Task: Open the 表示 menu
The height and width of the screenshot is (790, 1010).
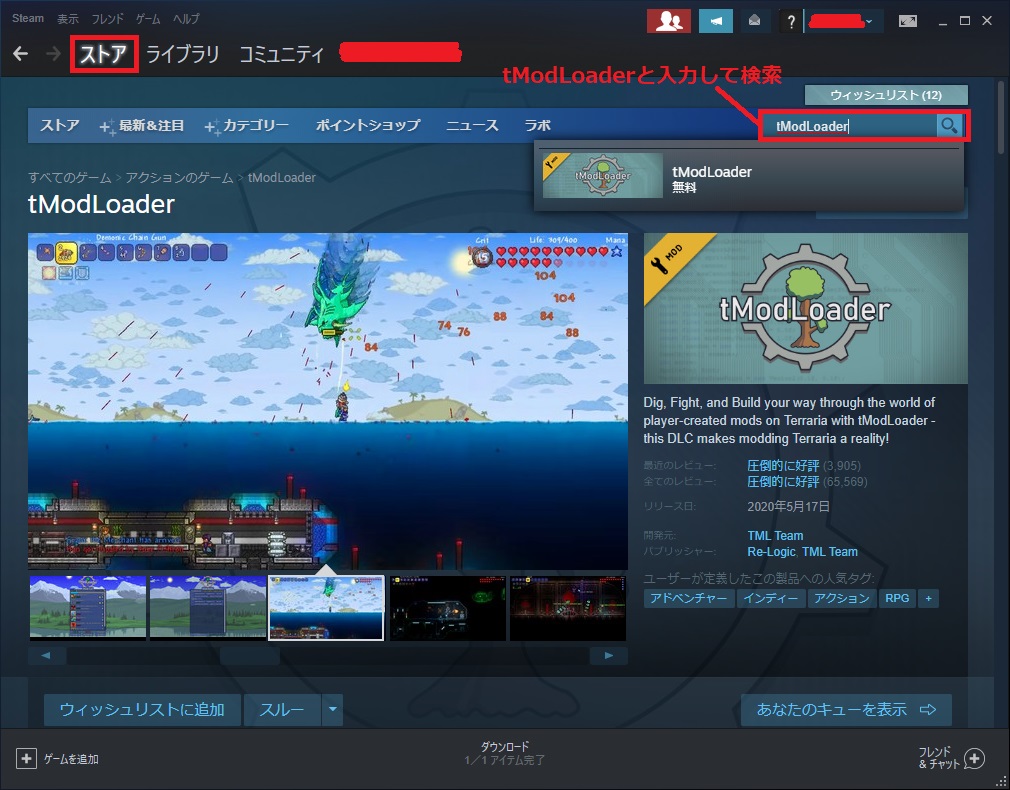Action: pyautogui.click(x=68, y=19)
